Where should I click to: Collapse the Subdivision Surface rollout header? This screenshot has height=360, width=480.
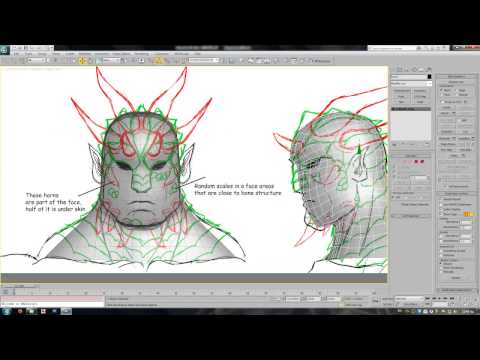(x=456, y=194)
